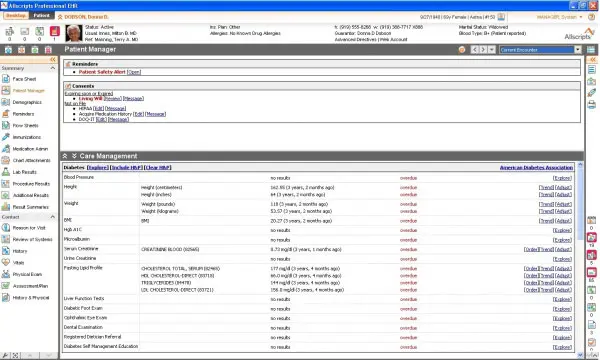Open Additional Results in the sidebar
Viewport: 600px width, 360px height.
coord(31,195)
